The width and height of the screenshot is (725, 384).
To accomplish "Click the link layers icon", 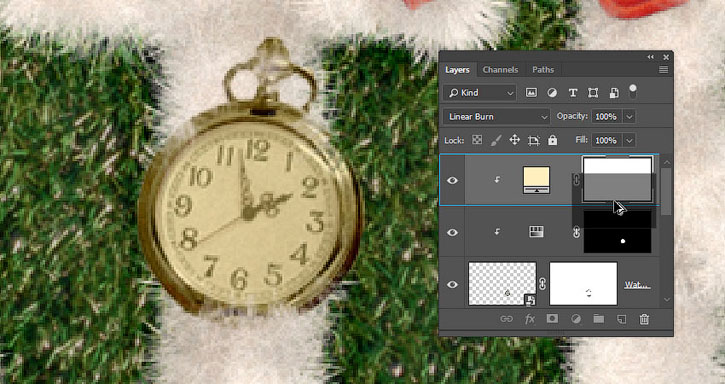I will click(507, 319).
